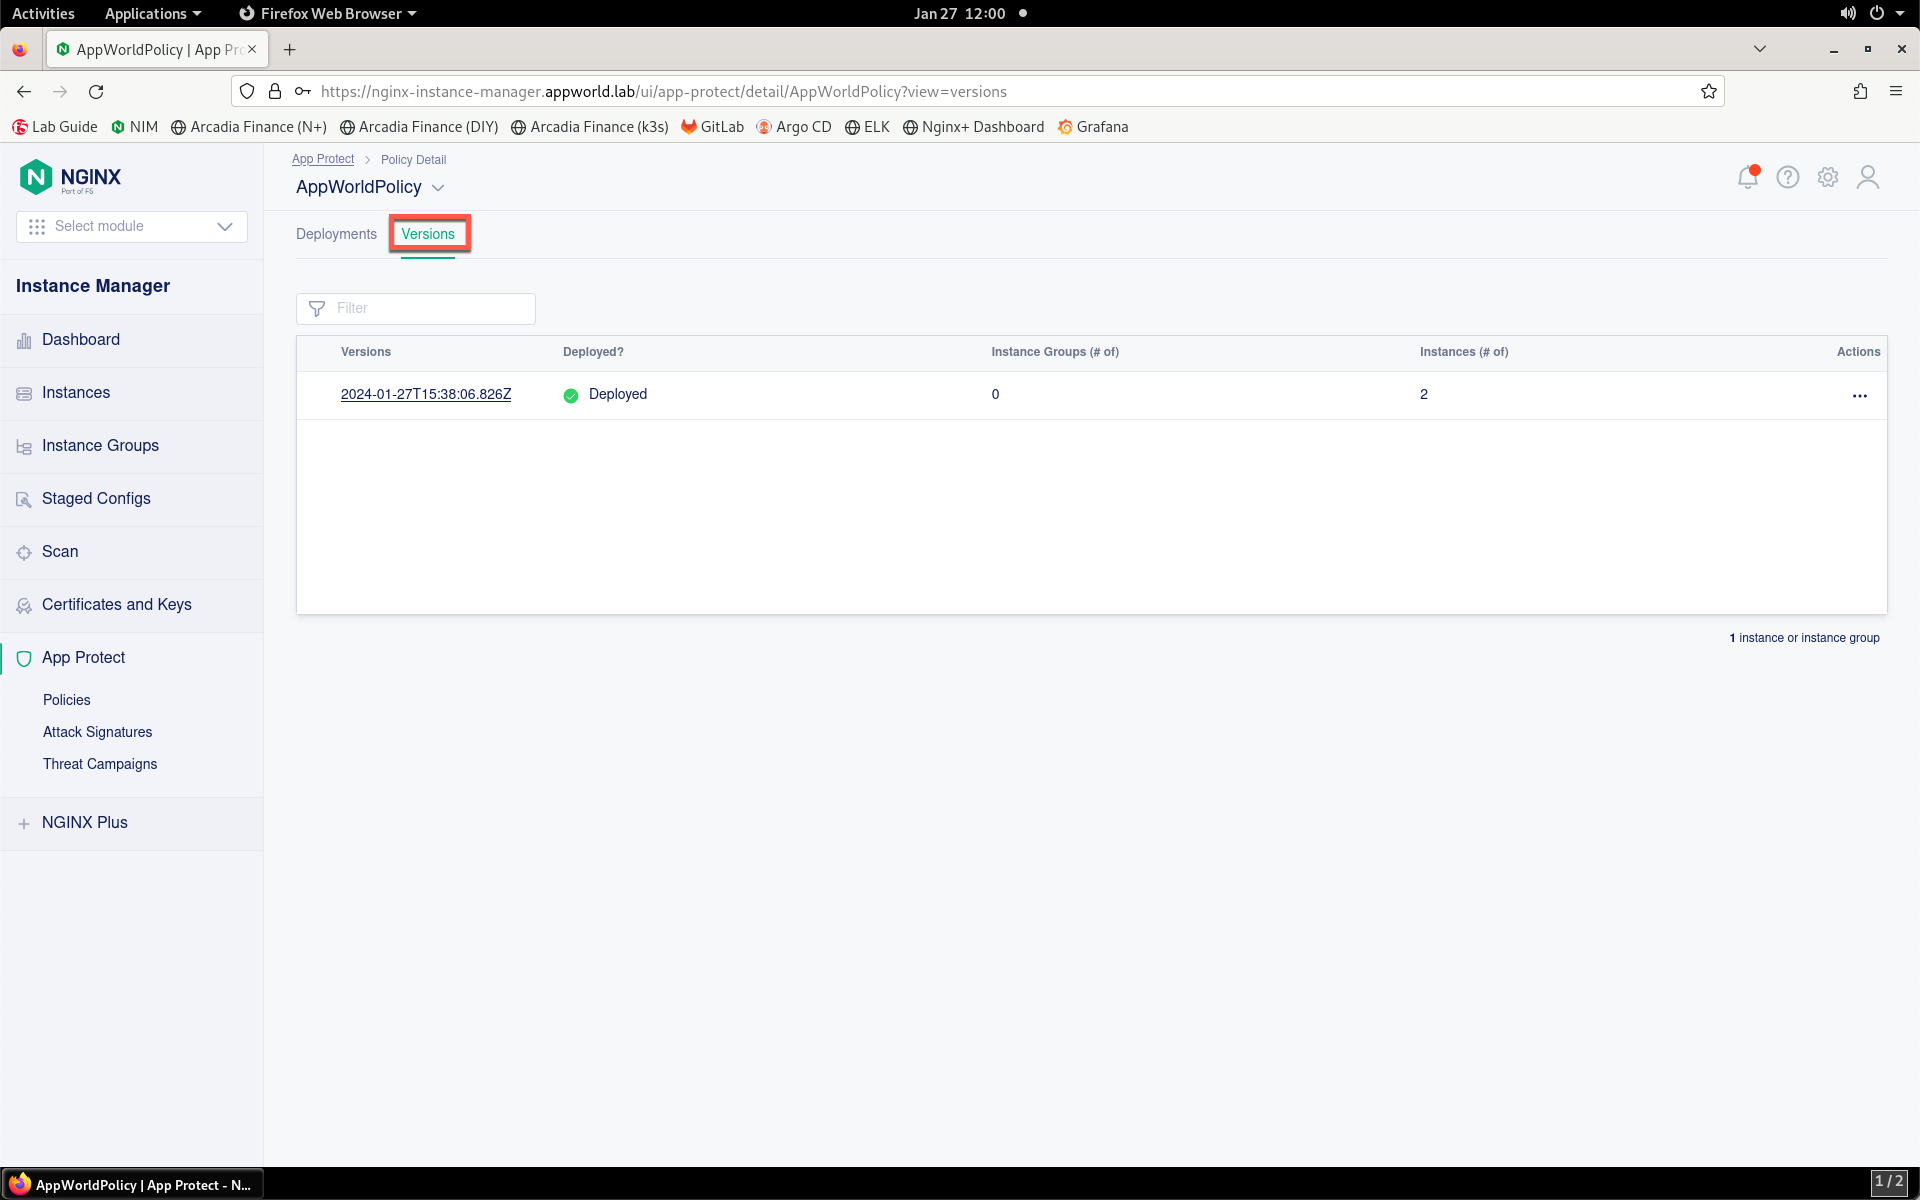Open the list all tabs chevron
Viewport: 1920px width, 1200px height.
click(x=1760, y=49)
